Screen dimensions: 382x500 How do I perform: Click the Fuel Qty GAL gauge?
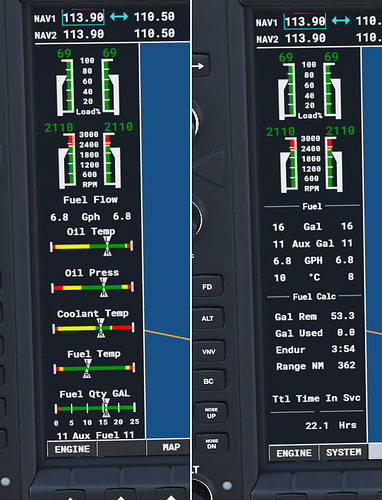[95, 408]
